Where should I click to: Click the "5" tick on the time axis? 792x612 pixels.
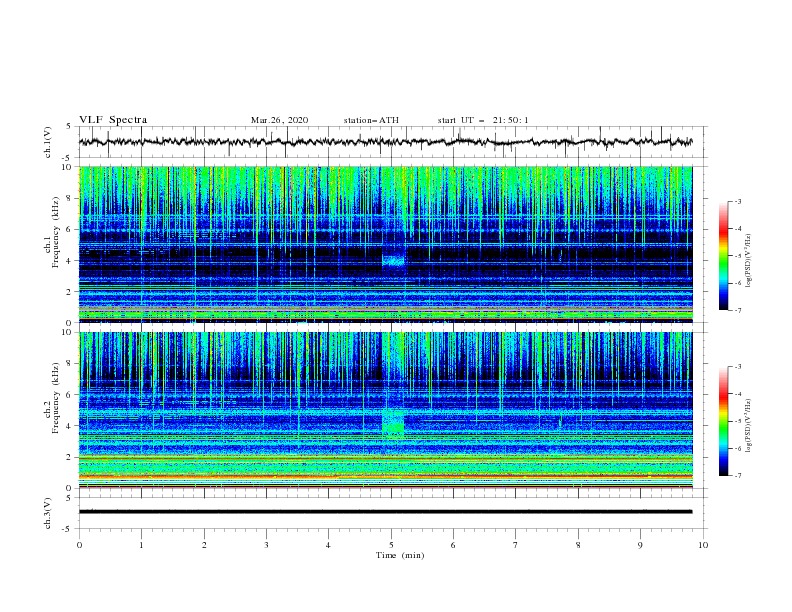(x=391, y=545)
